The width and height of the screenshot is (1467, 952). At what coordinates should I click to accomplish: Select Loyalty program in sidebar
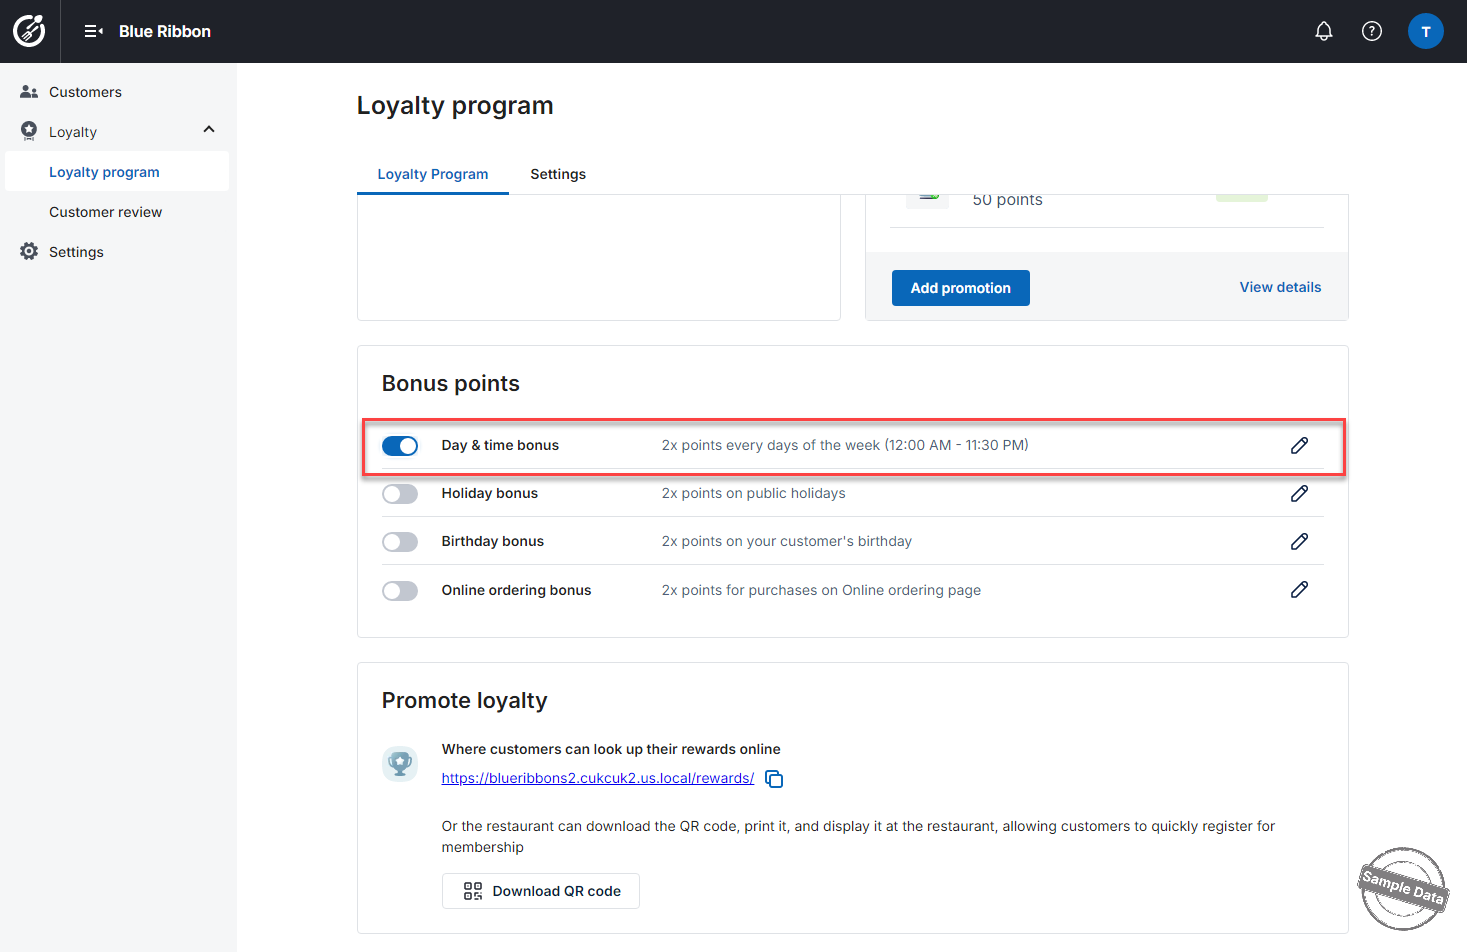click(x=117, y=171)
